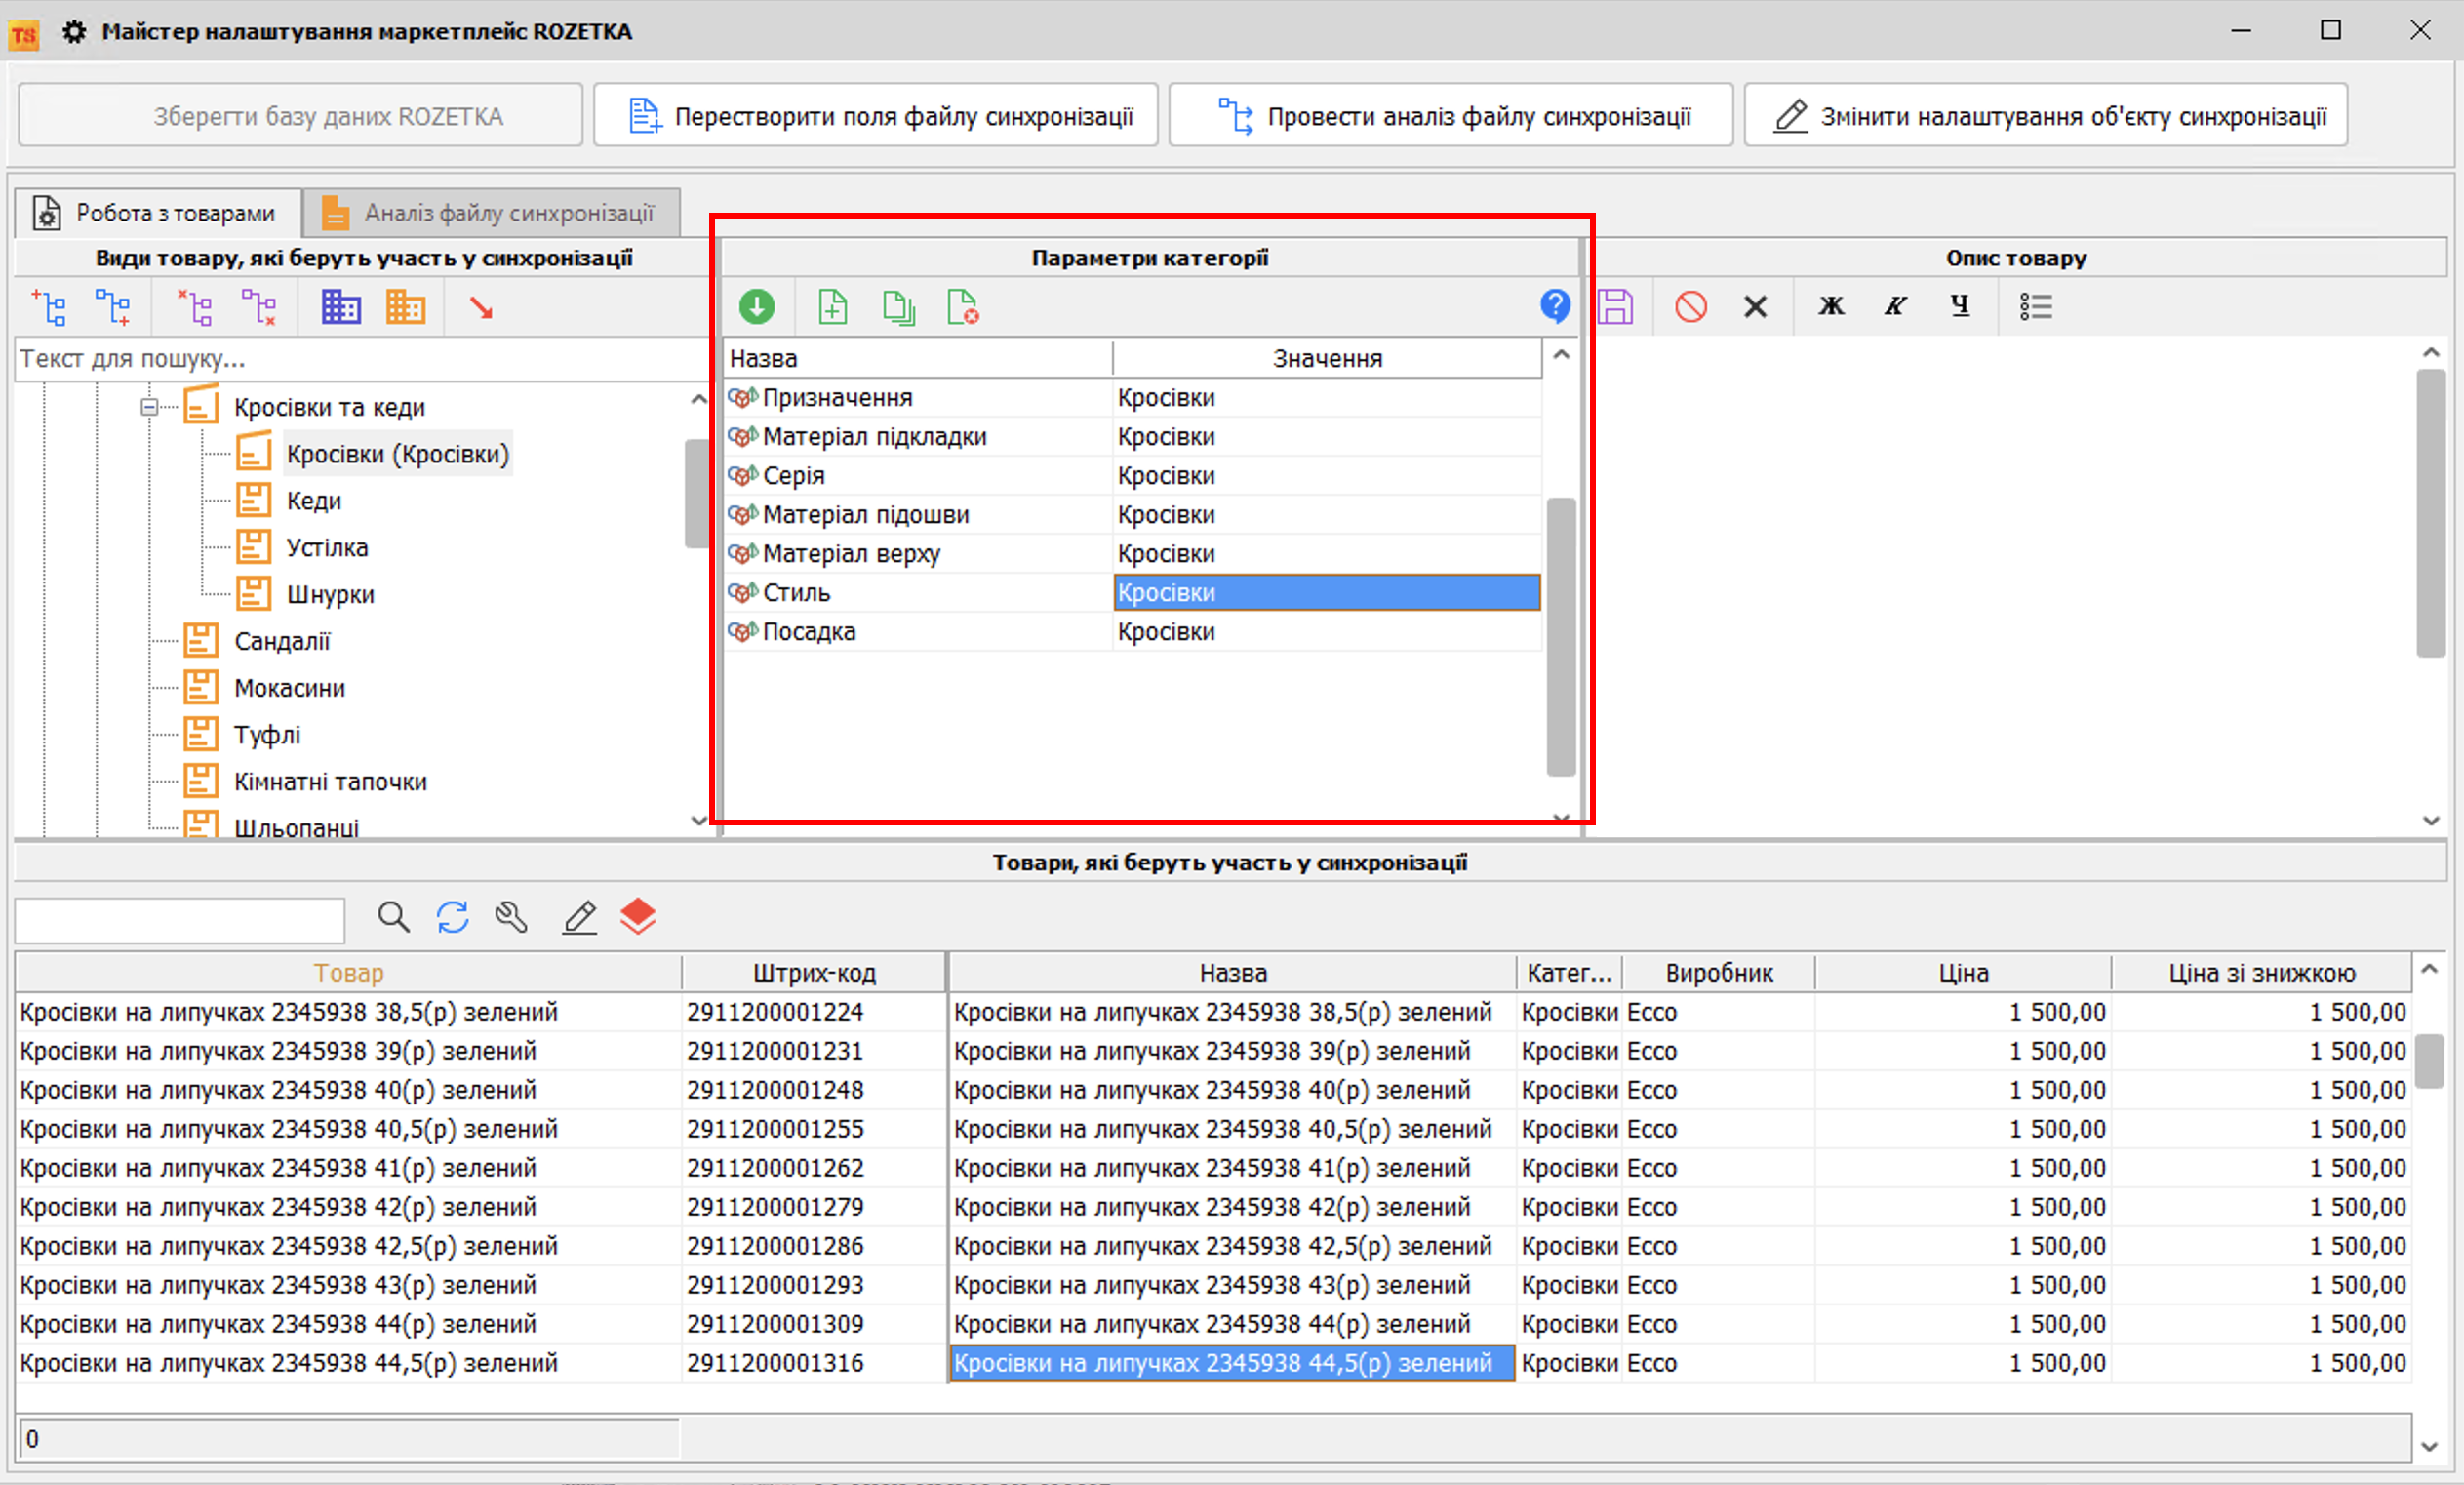This screenshot has width=2464, height=1485.
Task: Select the Устілка tree item
Action: pos(327,548)
